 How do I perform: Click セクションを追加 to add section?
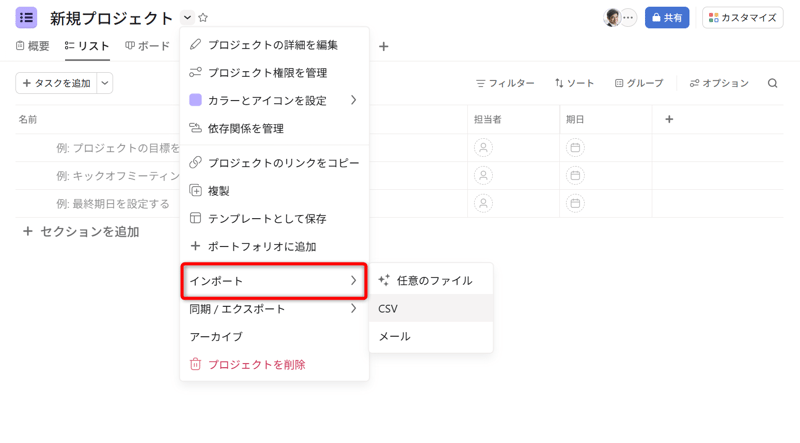point(81,232)
